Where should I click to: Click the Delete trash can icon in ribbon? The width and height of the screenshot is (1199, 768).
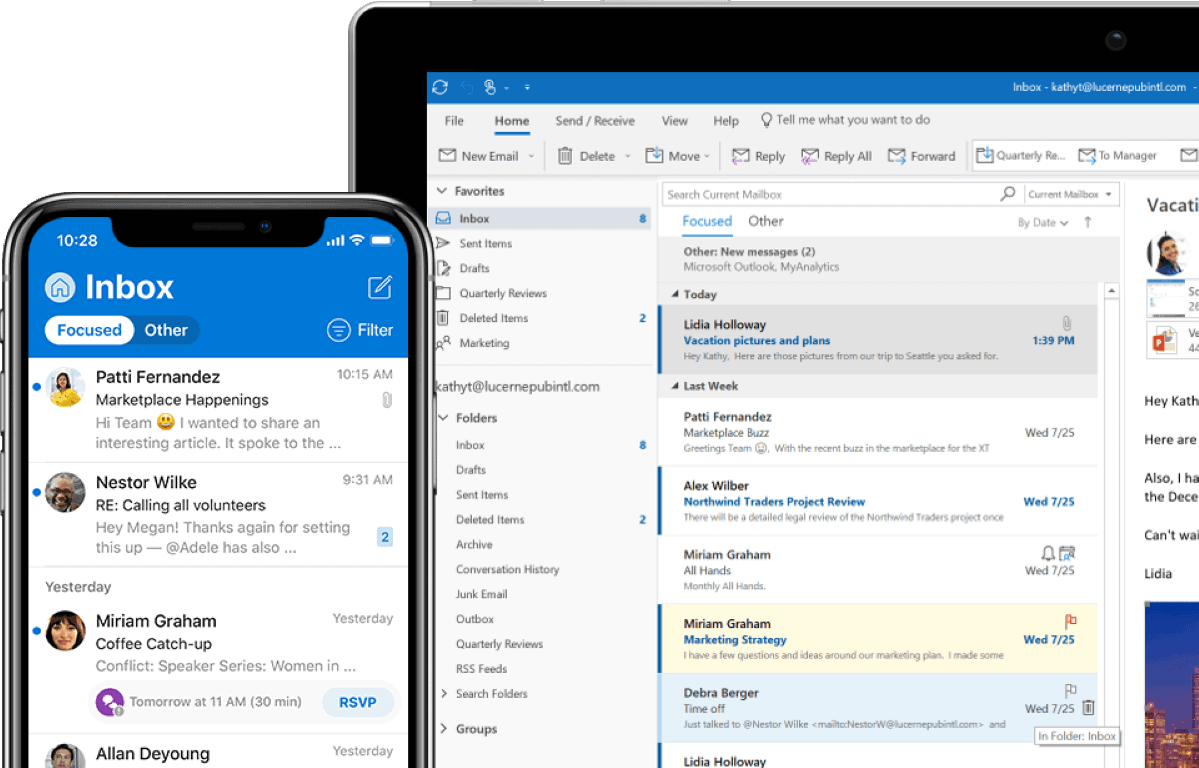click(565, 156)
